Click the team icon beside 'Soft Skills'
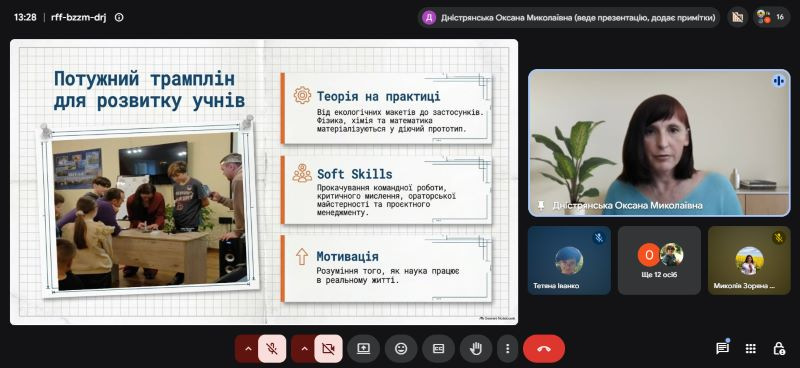This screenshot has height=368, width=800. click(x=302, y=174)
